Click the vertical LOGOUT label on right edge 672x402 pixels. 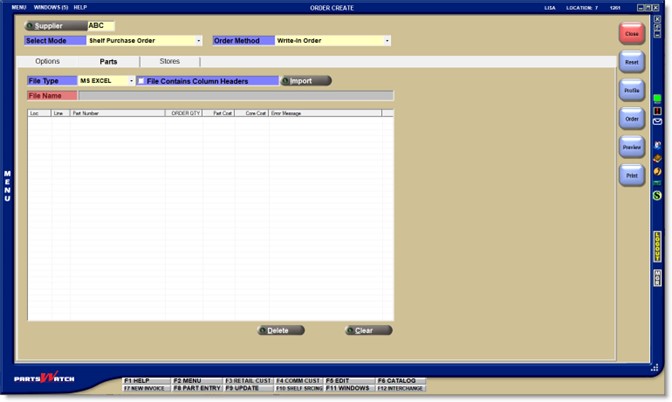657,246
